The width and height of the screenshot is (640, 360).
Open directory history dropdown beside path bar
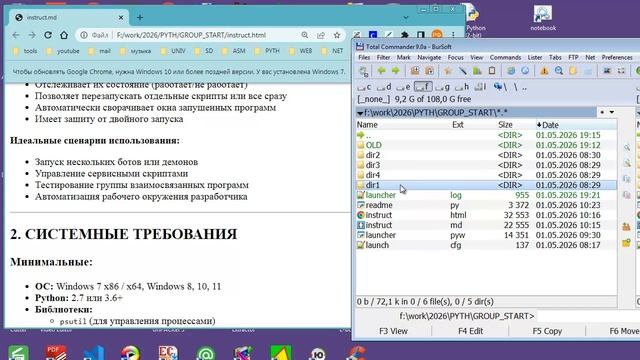(x=612, y=112)
